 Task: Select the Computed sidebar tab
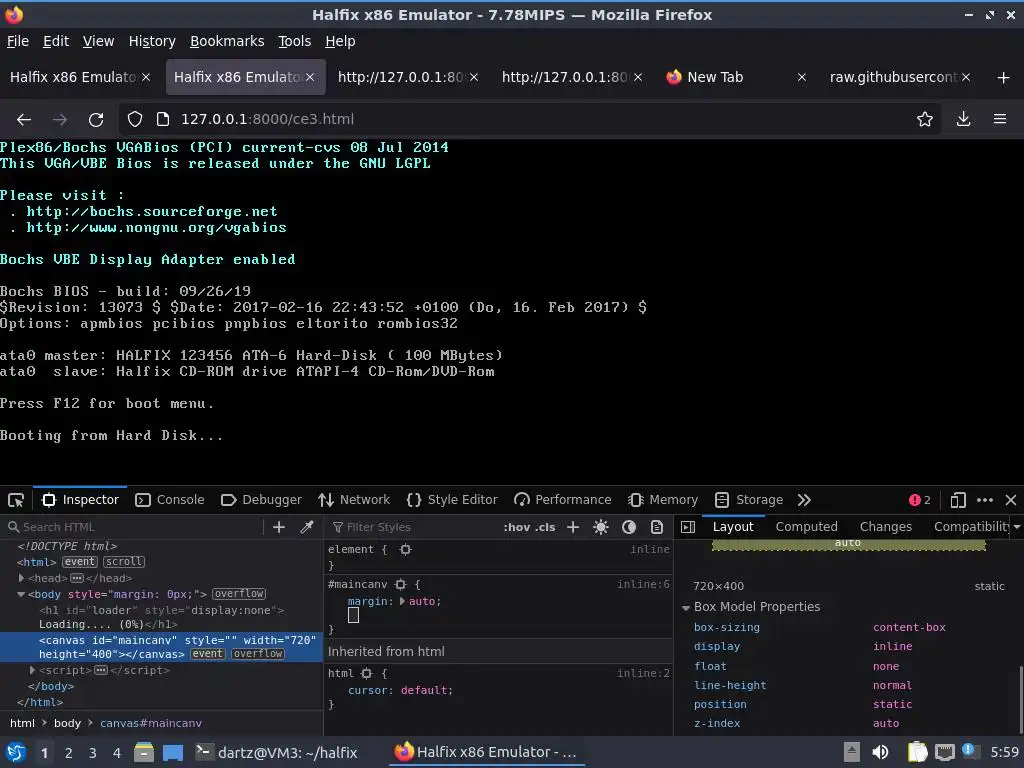(x=807, y=527)
